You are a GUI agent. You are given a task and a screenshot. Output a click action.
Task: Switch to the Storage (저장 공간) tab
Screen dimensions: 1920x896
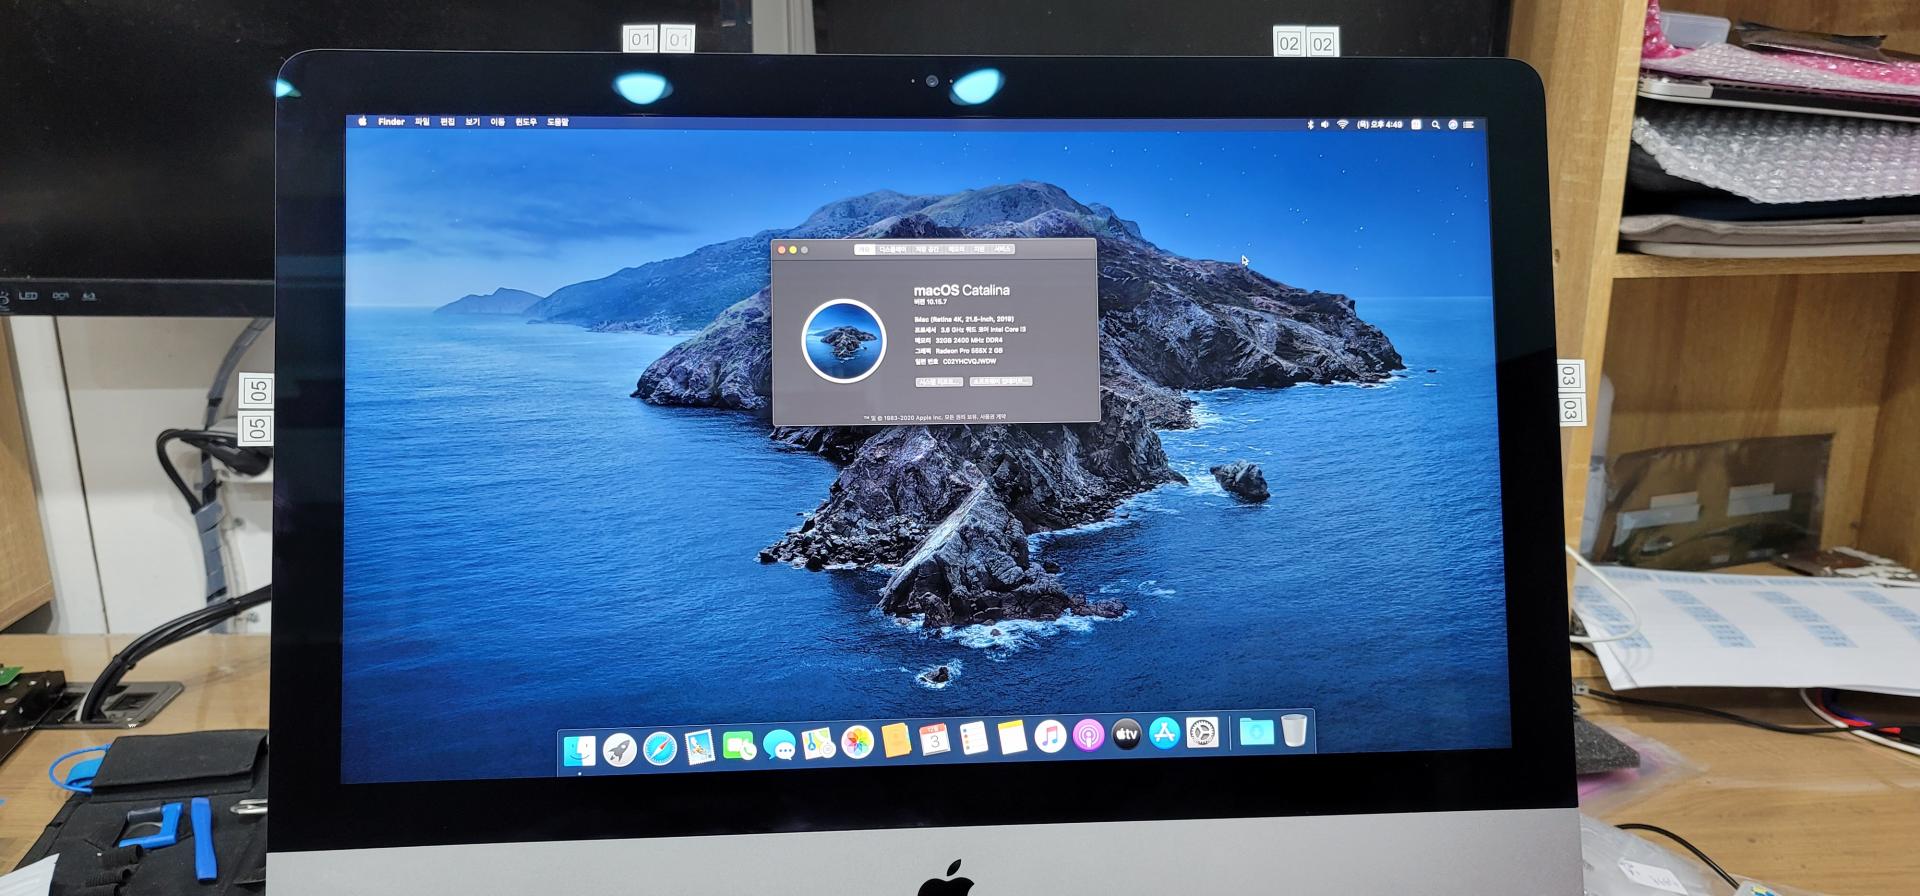click(928, 249)
